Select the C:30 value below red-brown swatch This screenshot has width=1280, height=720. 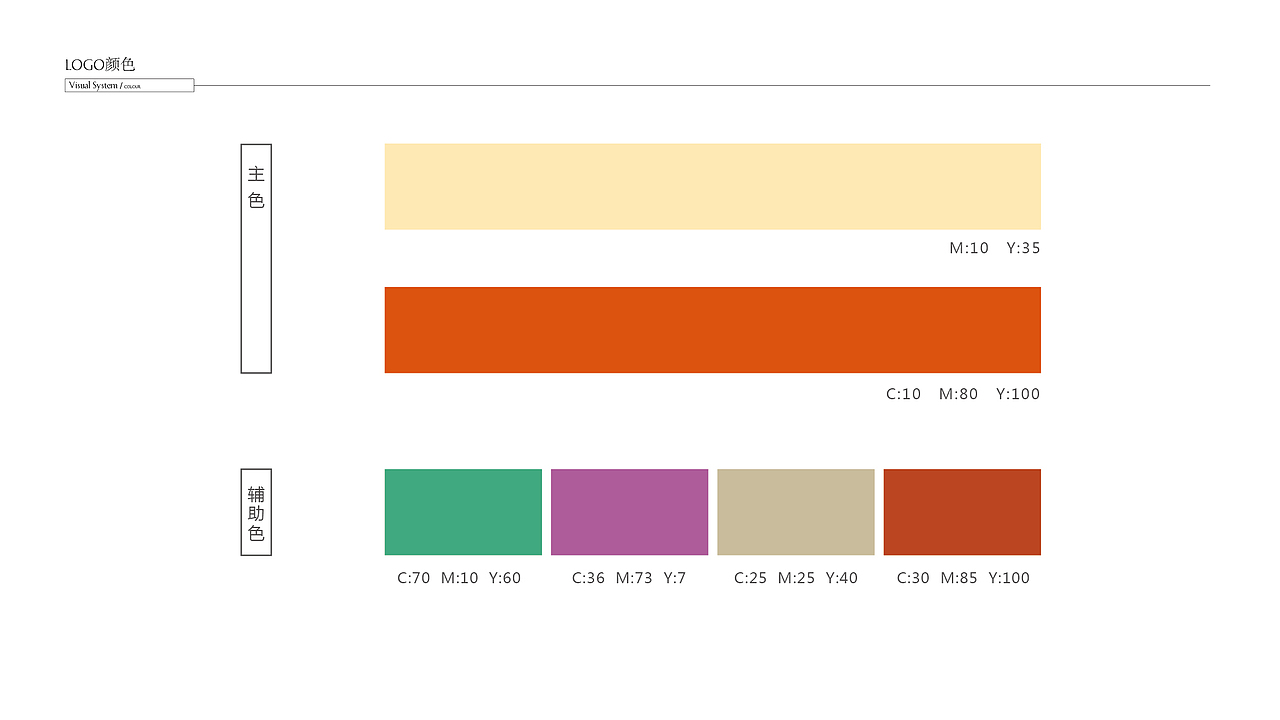point(913,578)
